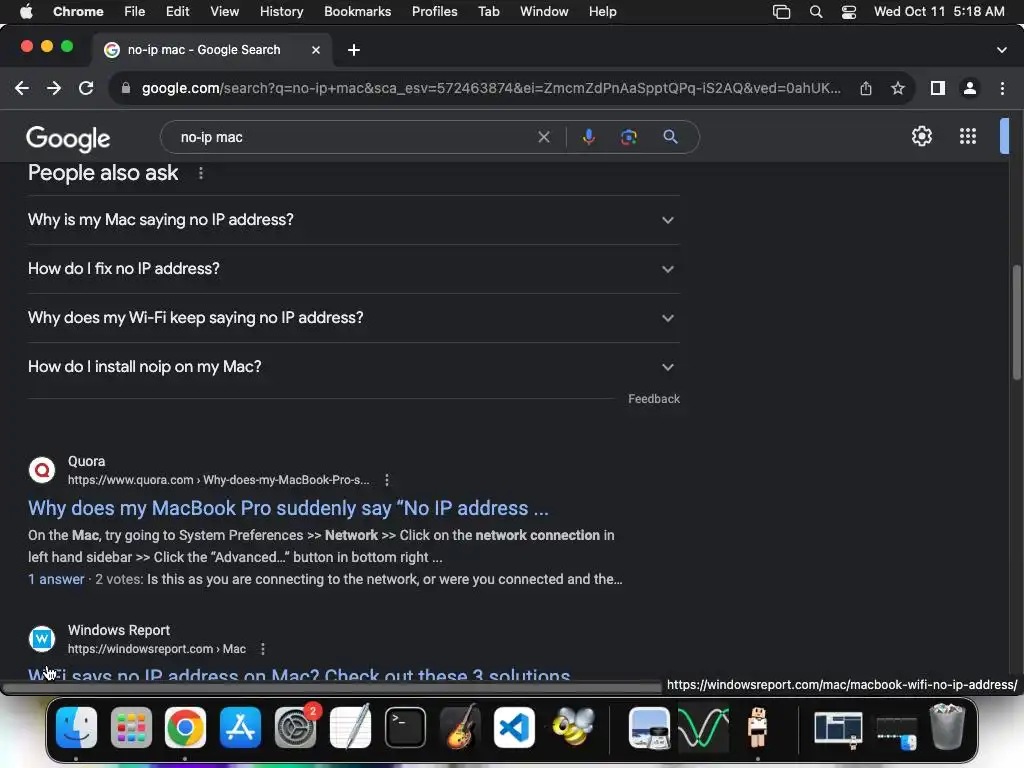
Task: Open the File menu
Action: click(135, 12)
